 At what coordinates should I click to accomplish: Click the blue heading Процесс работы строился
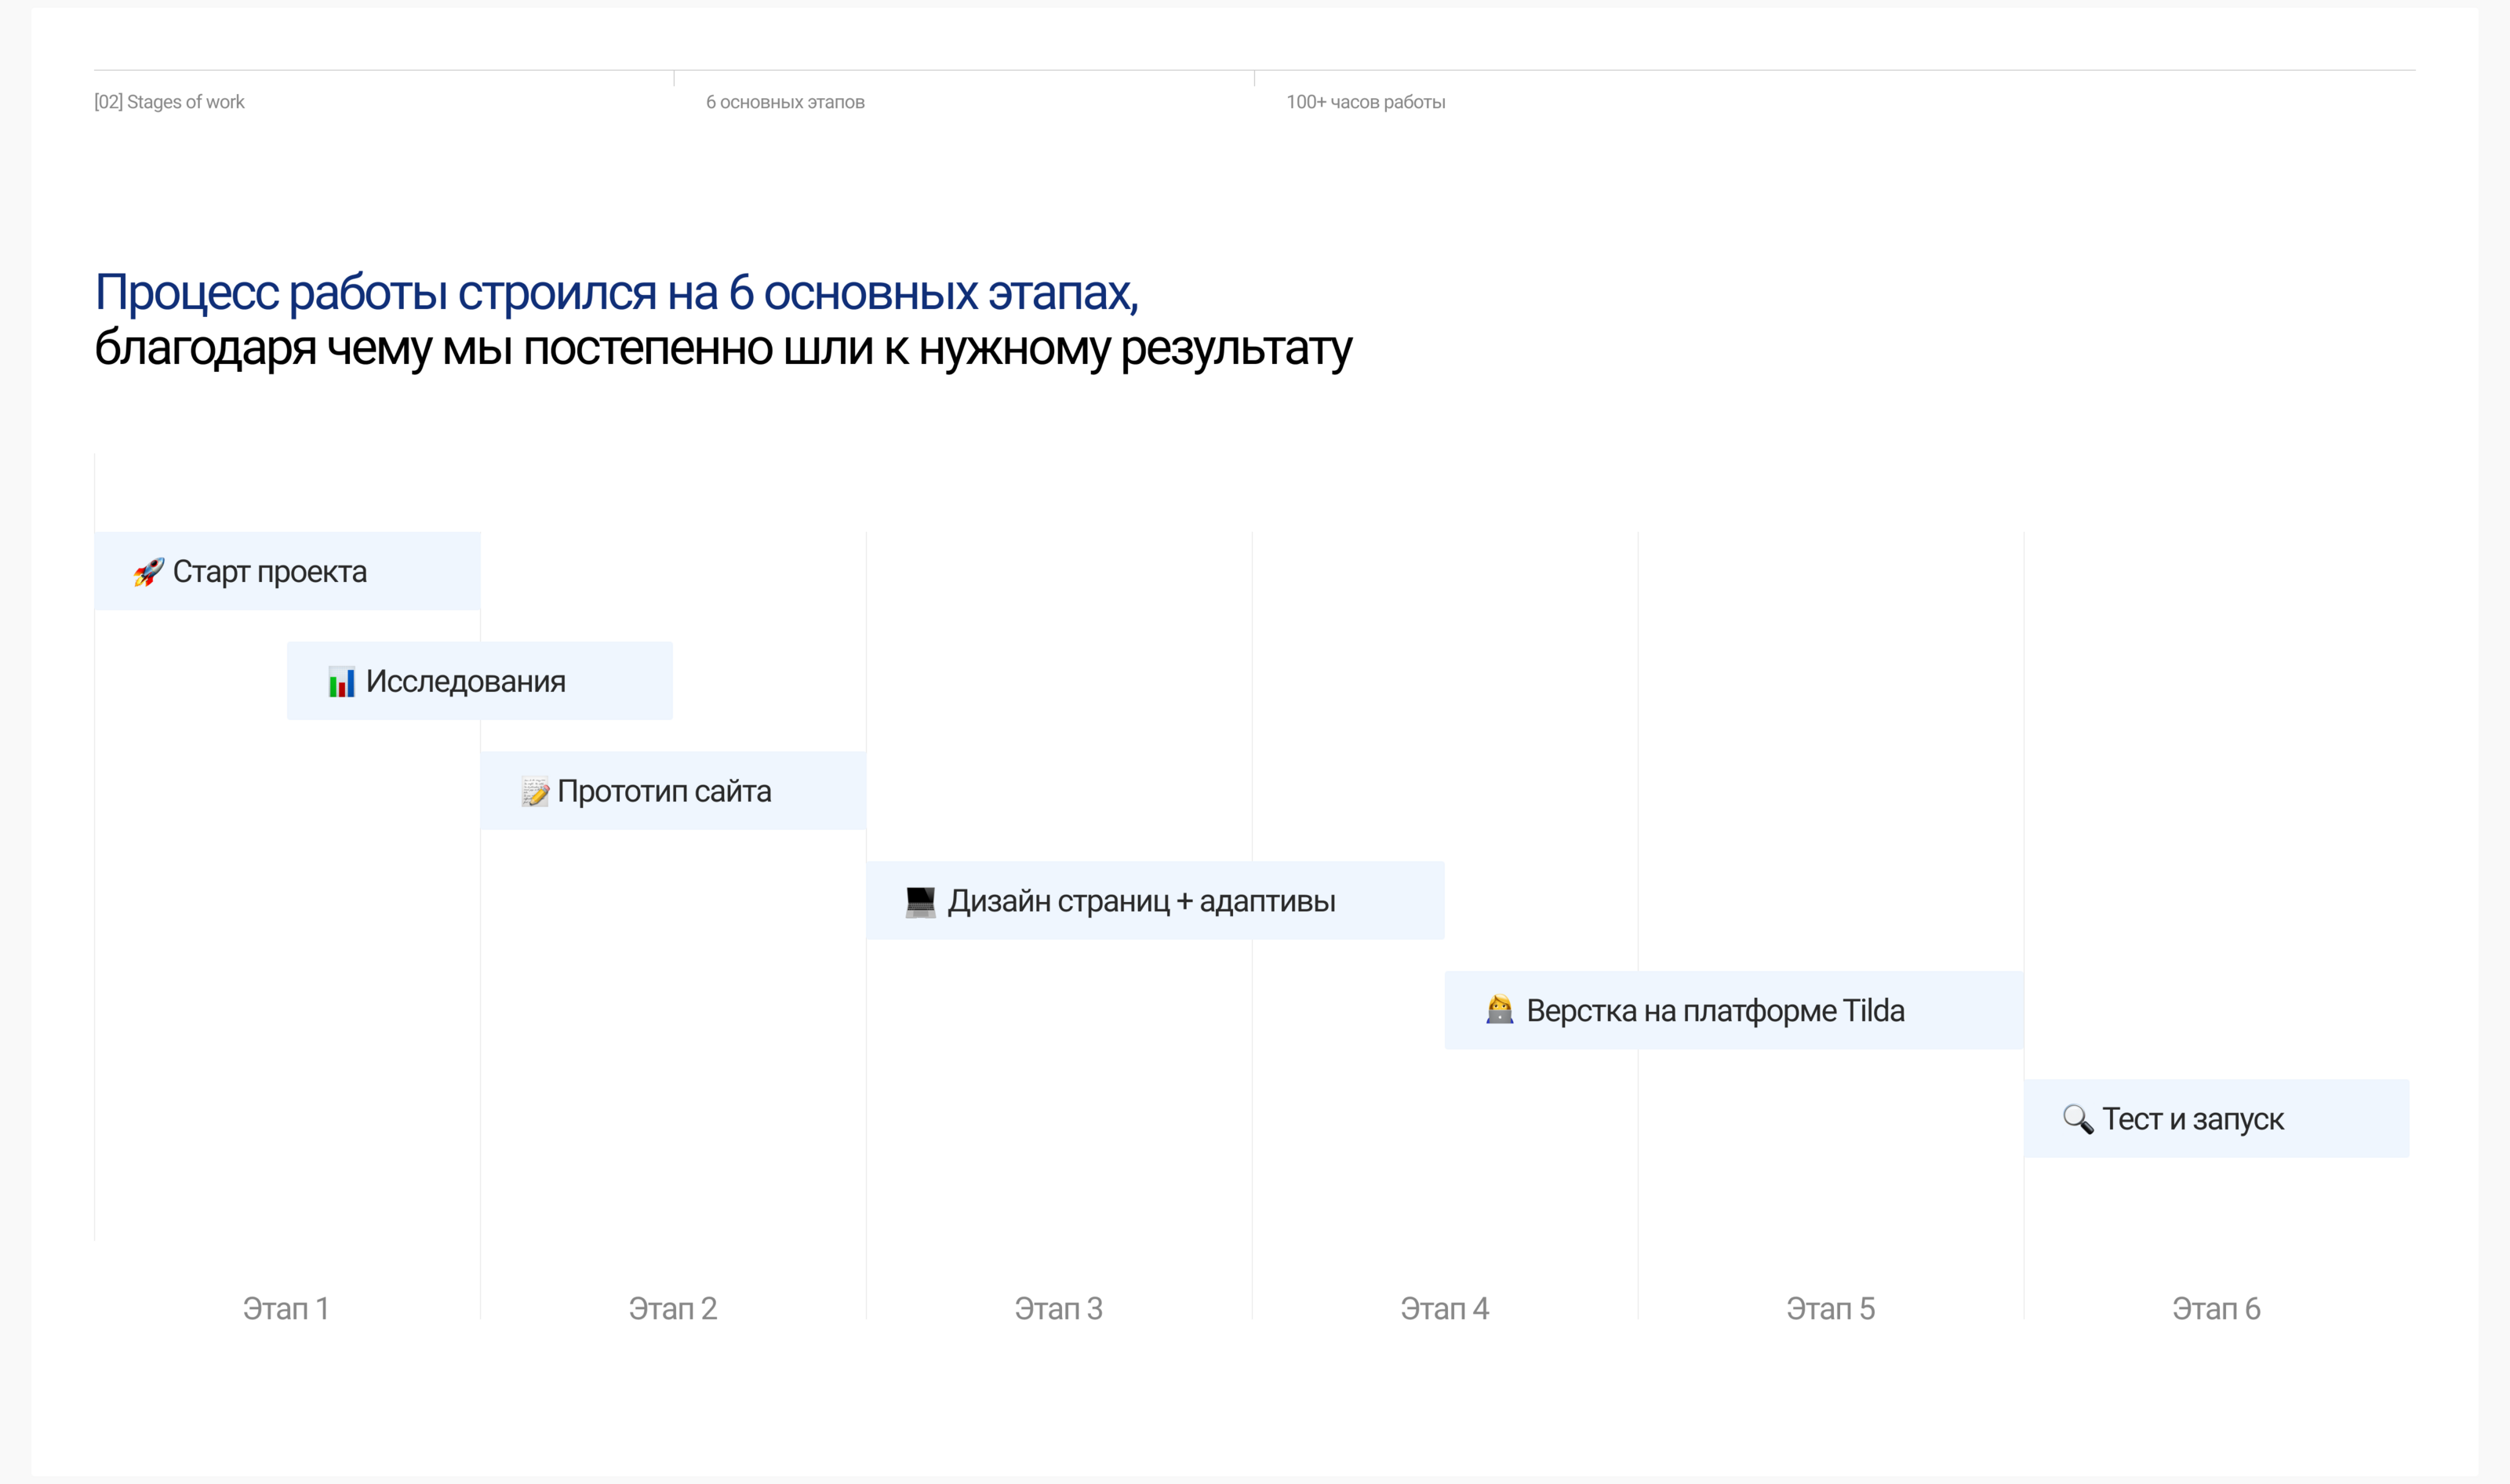coord(616,293)
